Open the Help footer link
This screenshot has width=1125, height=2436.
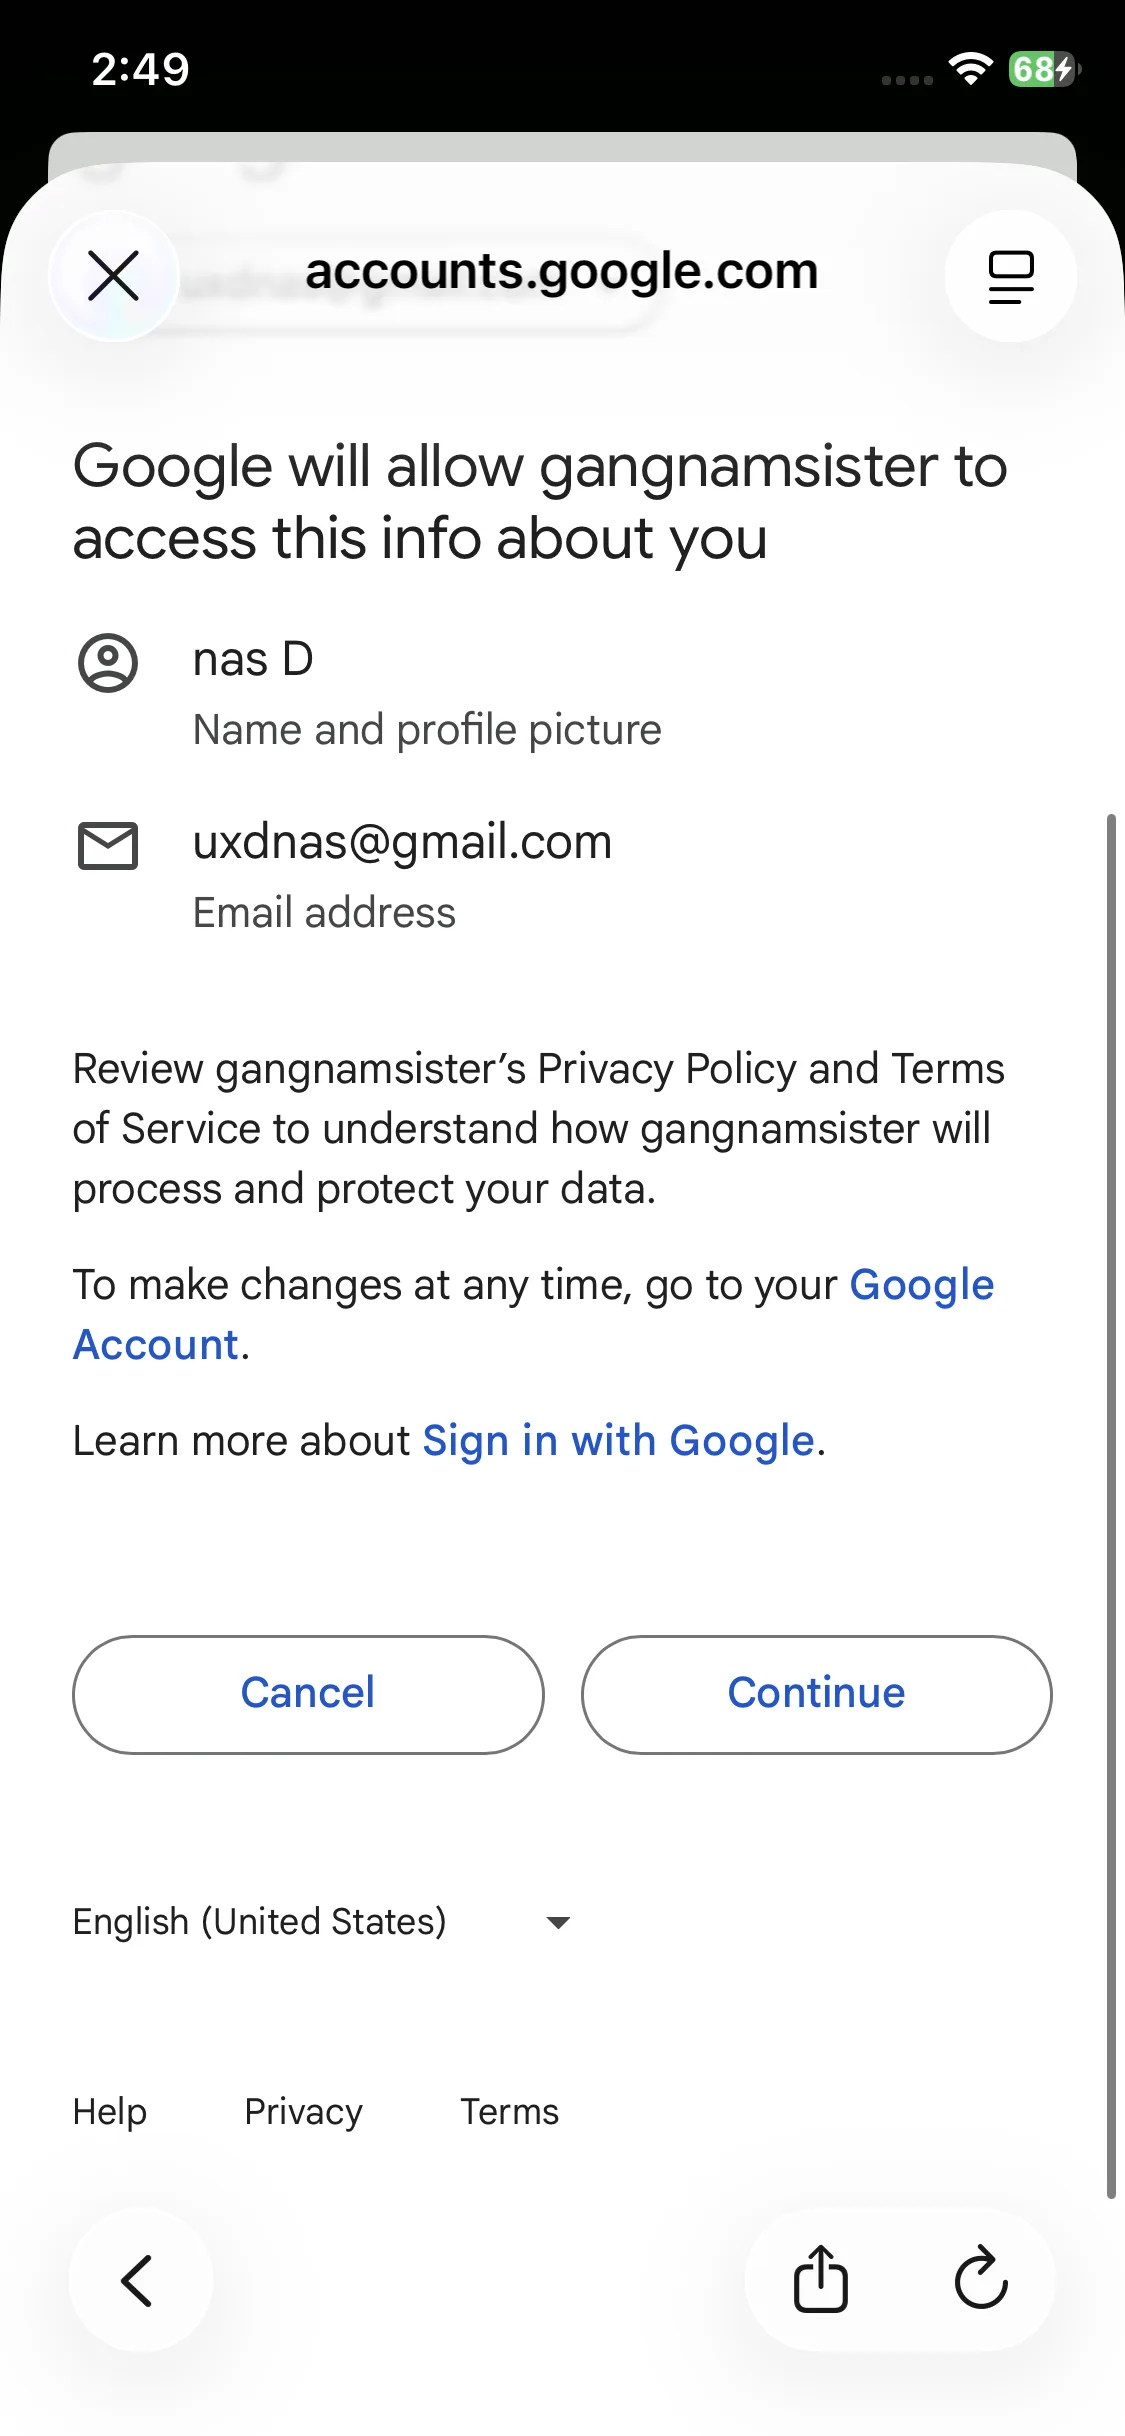(110, 2112)
